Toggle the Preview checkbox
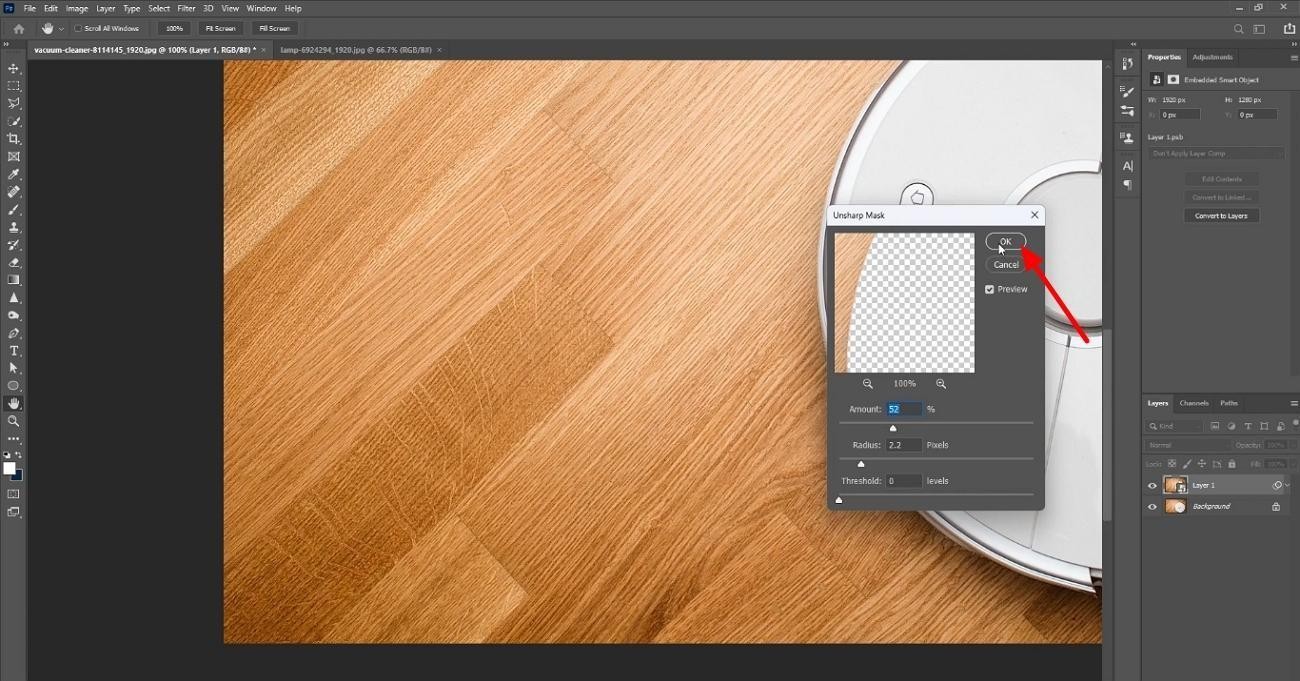 click(x=990, y=290)
